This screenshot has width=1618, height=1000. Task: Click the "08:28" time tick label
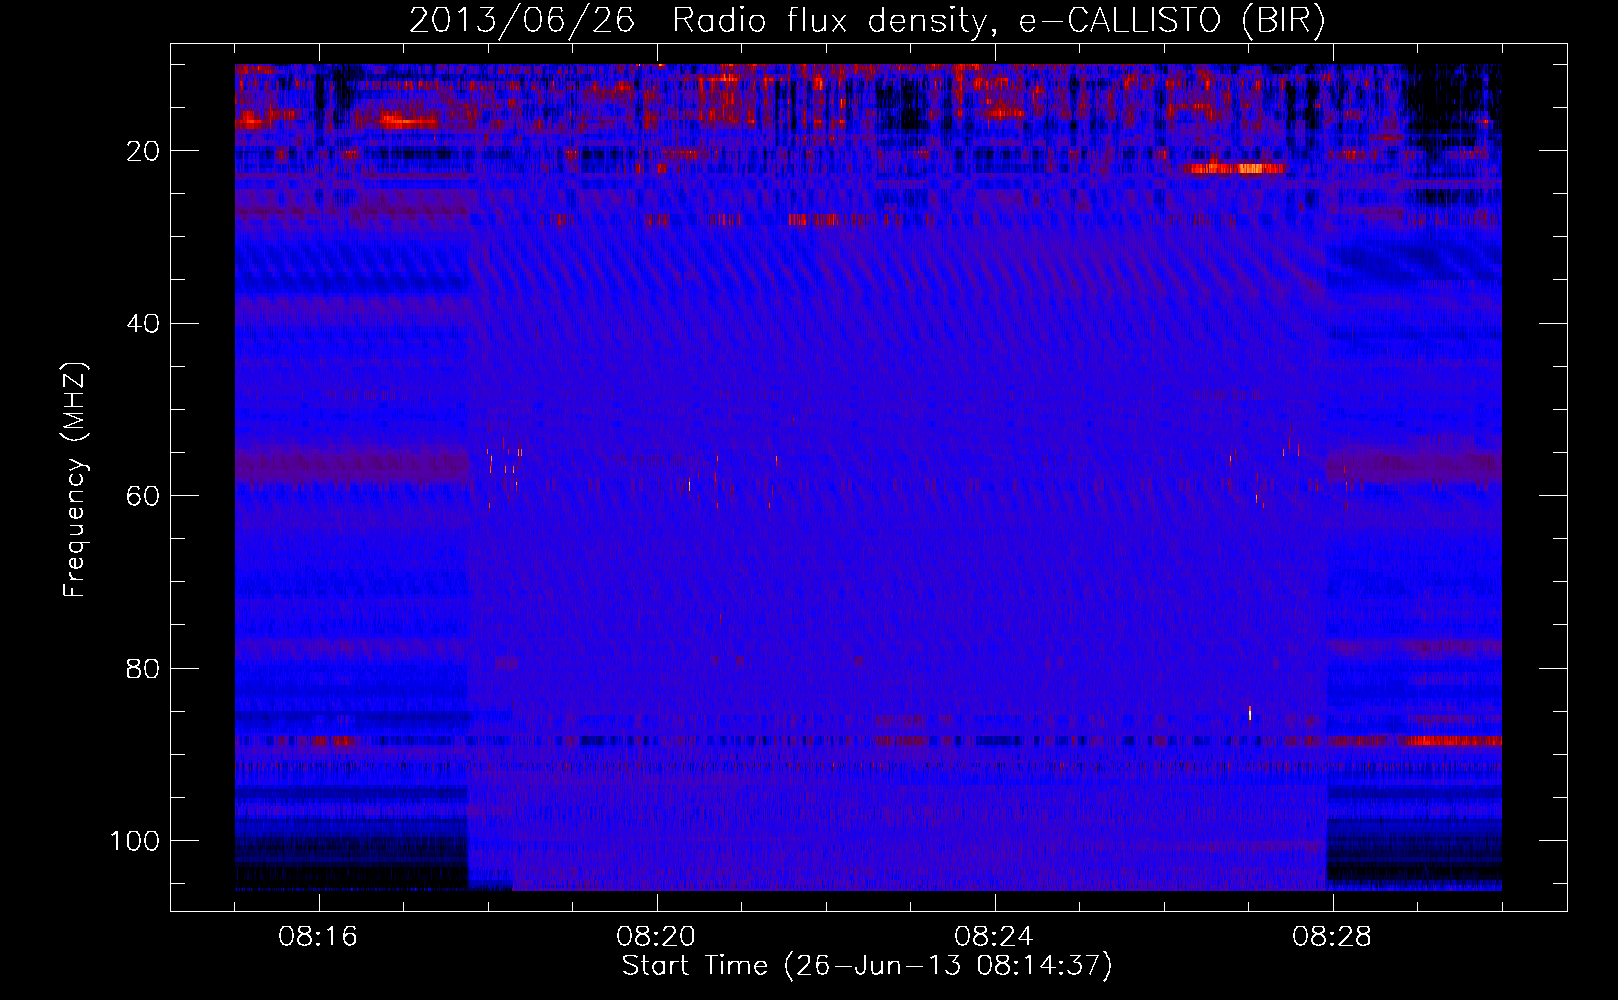(x=1332, y=937)
